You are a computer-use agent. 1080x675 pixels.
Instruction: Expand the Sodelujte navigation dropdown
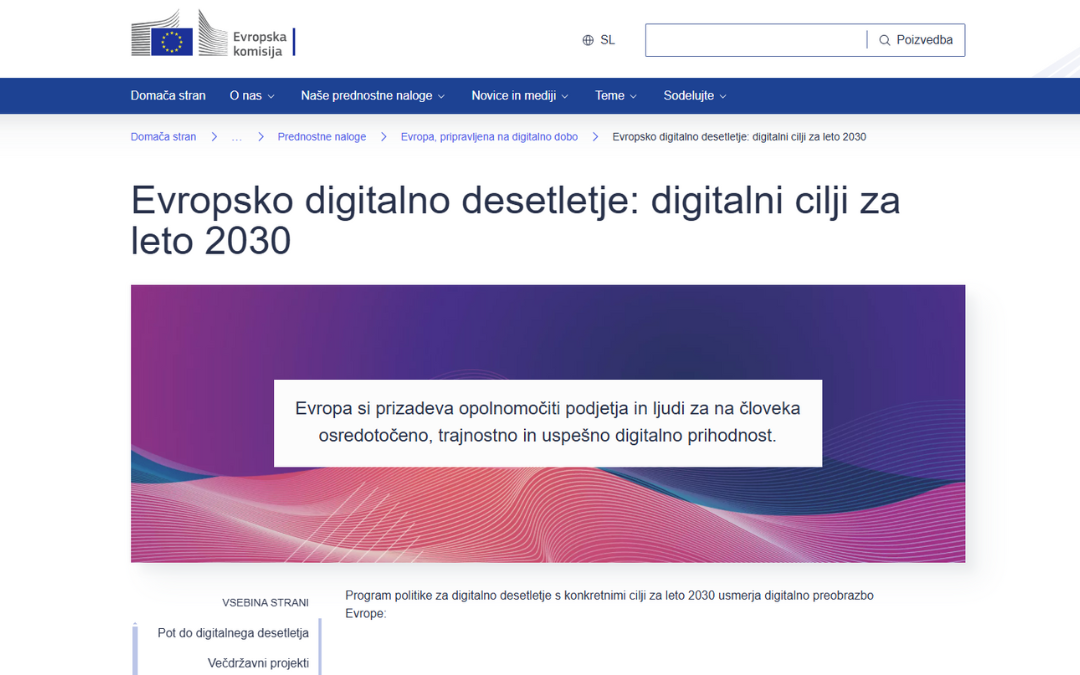(694, 95)
